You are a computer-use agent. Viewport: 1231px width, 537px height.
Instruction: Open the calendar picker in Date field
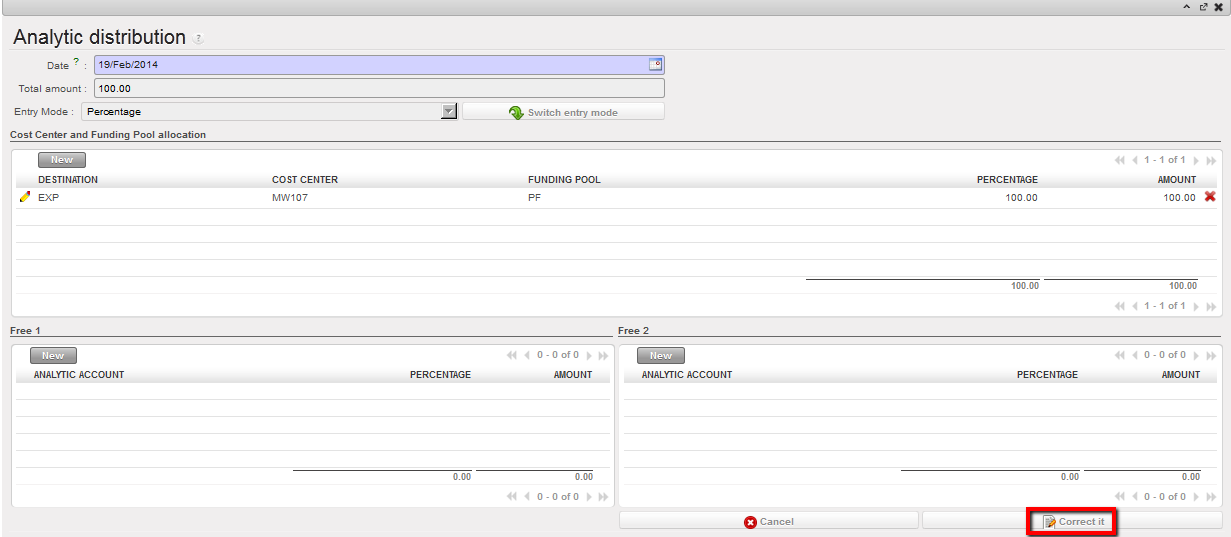click(x=655, y=64)
